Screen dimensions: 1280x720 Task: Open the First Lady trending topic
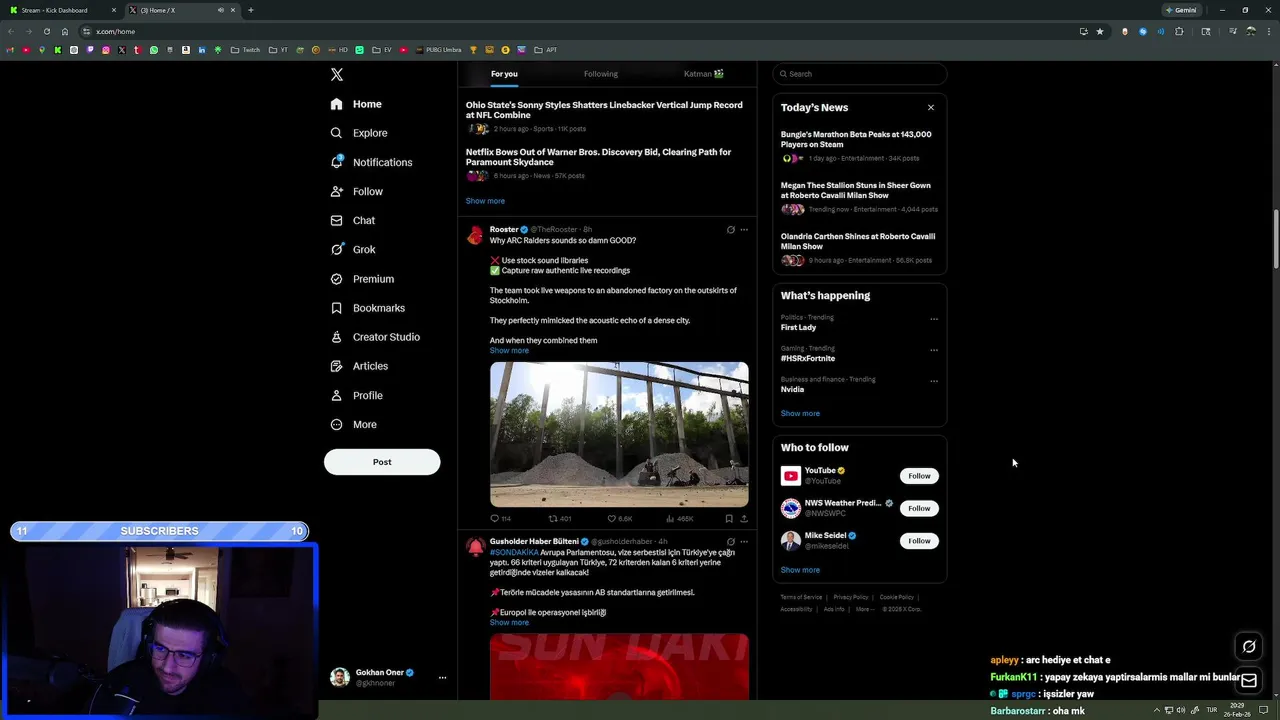[798, 328]
